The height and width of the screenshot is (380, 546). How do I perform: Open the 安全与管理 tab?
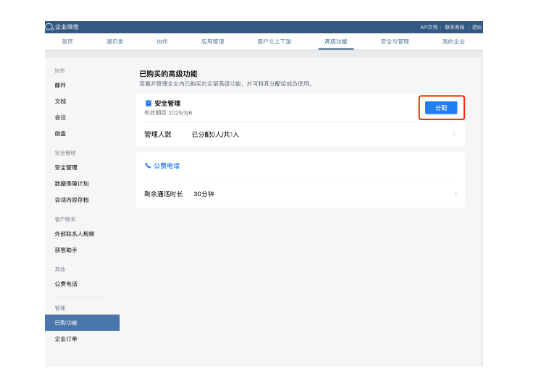(x=395, y=41)
